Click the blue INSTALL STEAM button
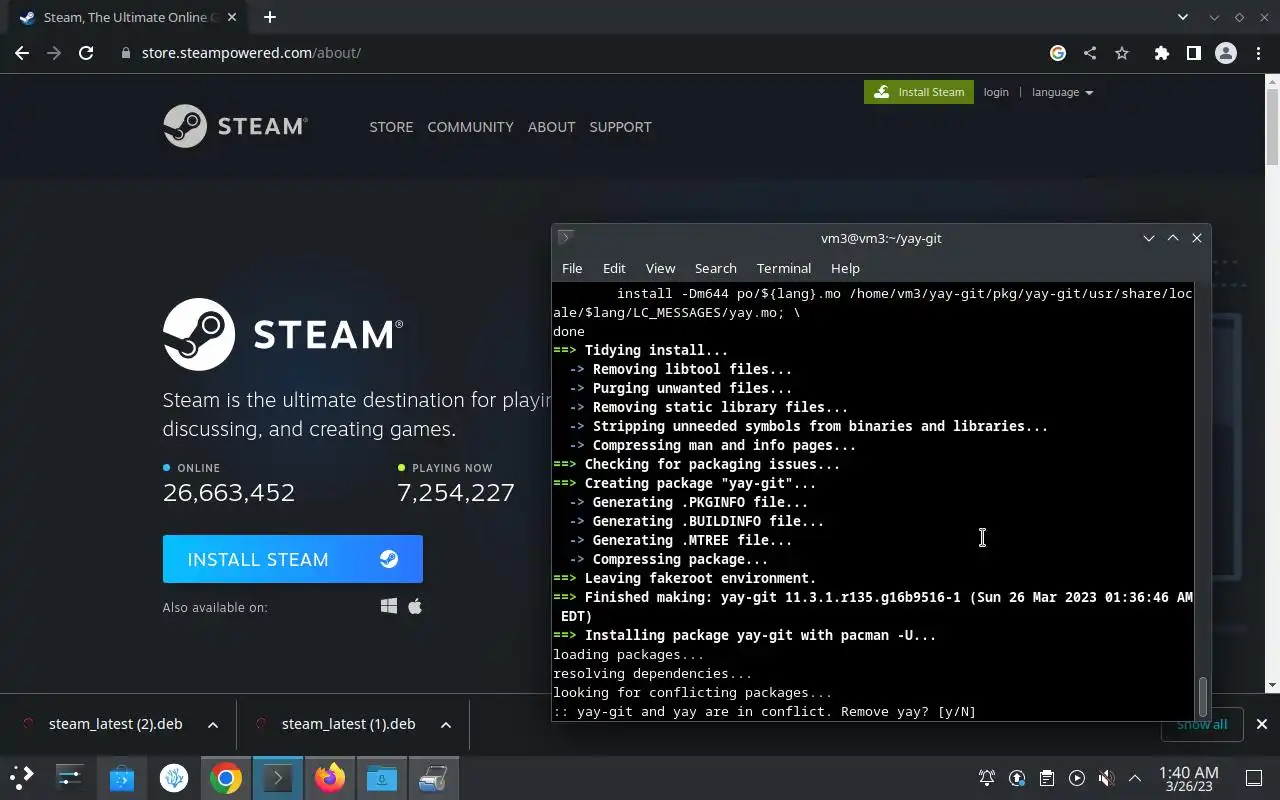This screenshot has height=800, width=1280. [x=293, y=559]
